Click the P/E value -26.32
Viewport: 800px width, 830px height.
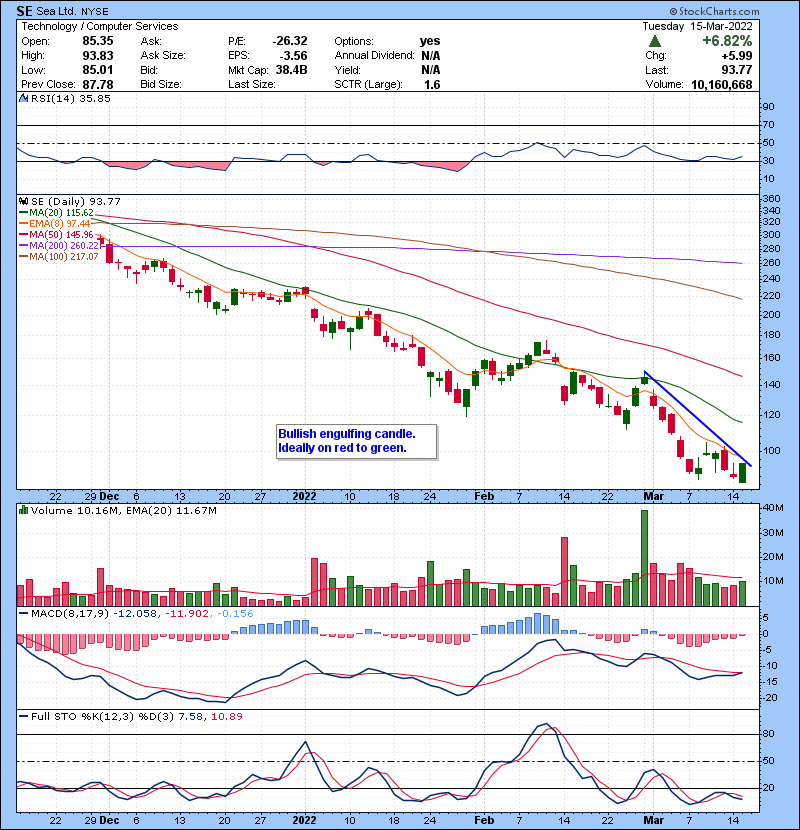(290, 41)
